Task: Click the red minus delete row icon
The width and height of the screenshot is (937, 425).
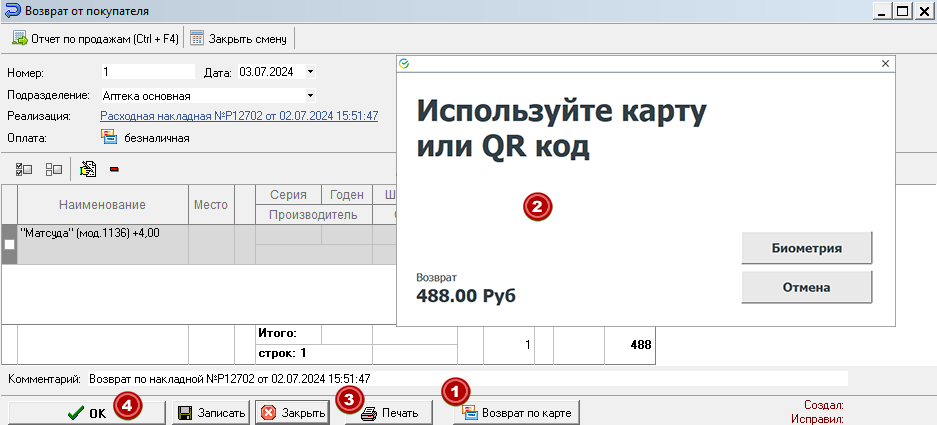Action: click(114, 170)
